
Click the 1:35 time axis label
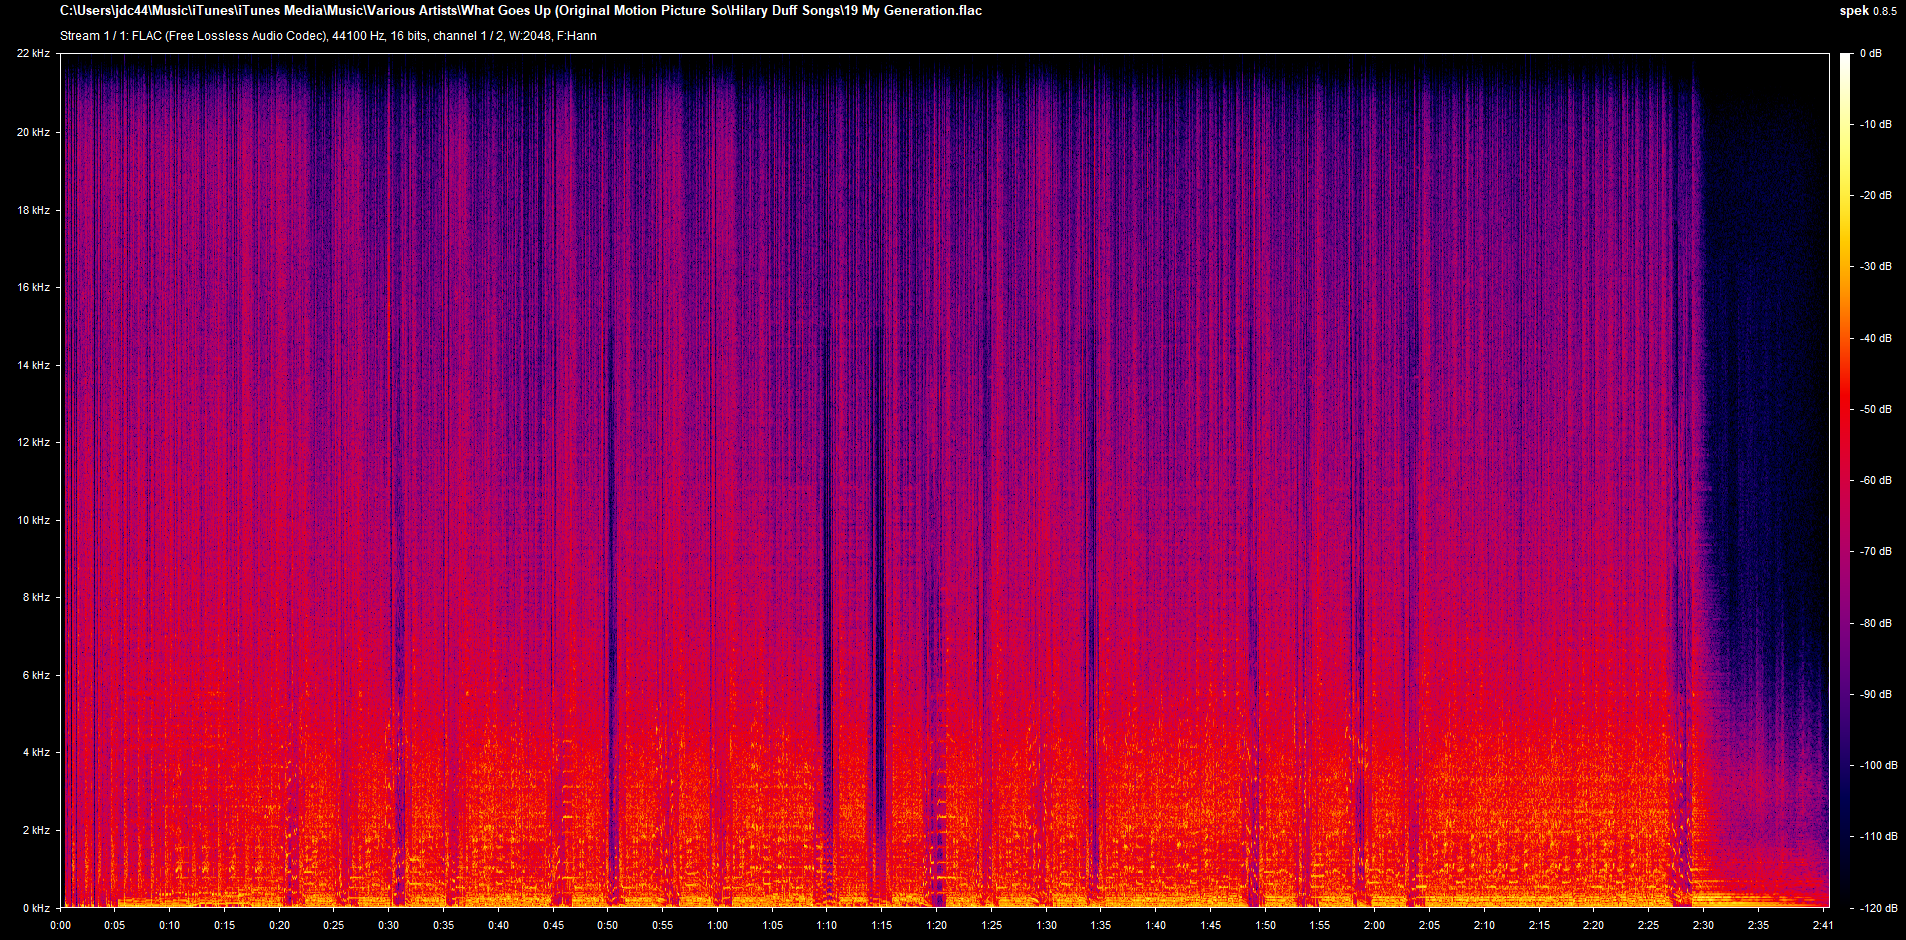click(1100, 925)
